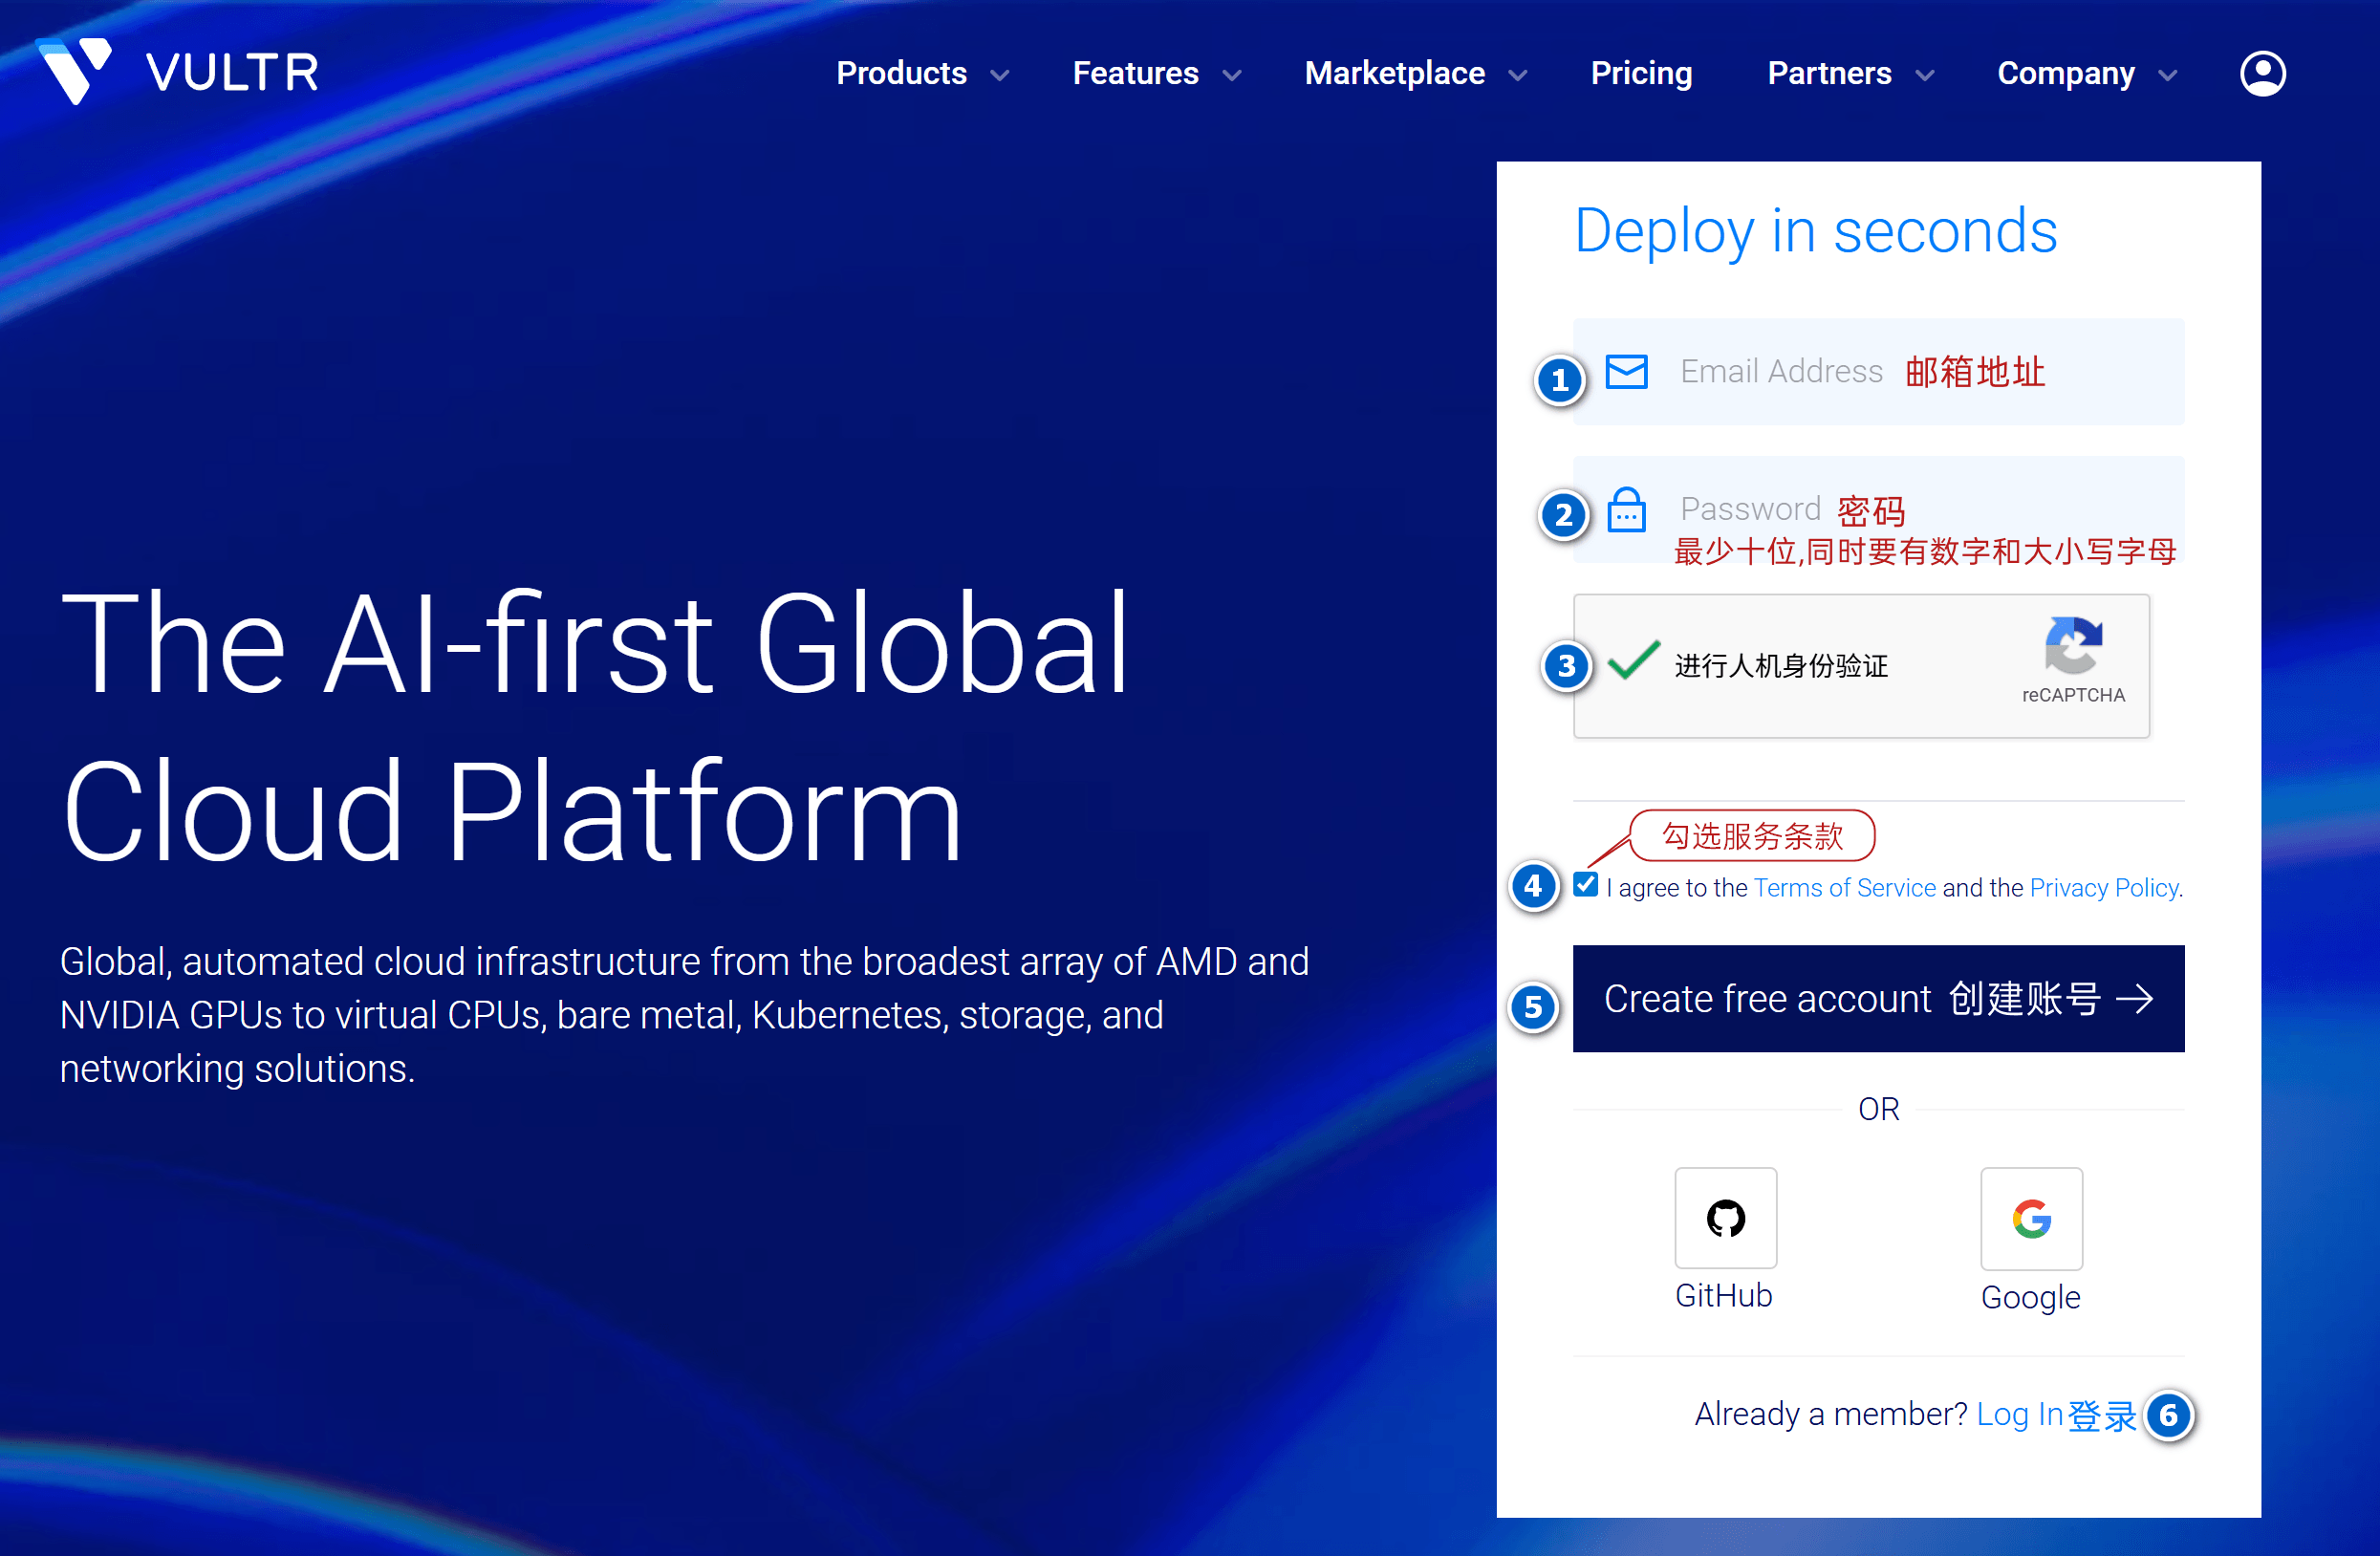Expand the Company menu chevron
Viewport: 2380px width, 1556px height.
[x=2167, y=75]
